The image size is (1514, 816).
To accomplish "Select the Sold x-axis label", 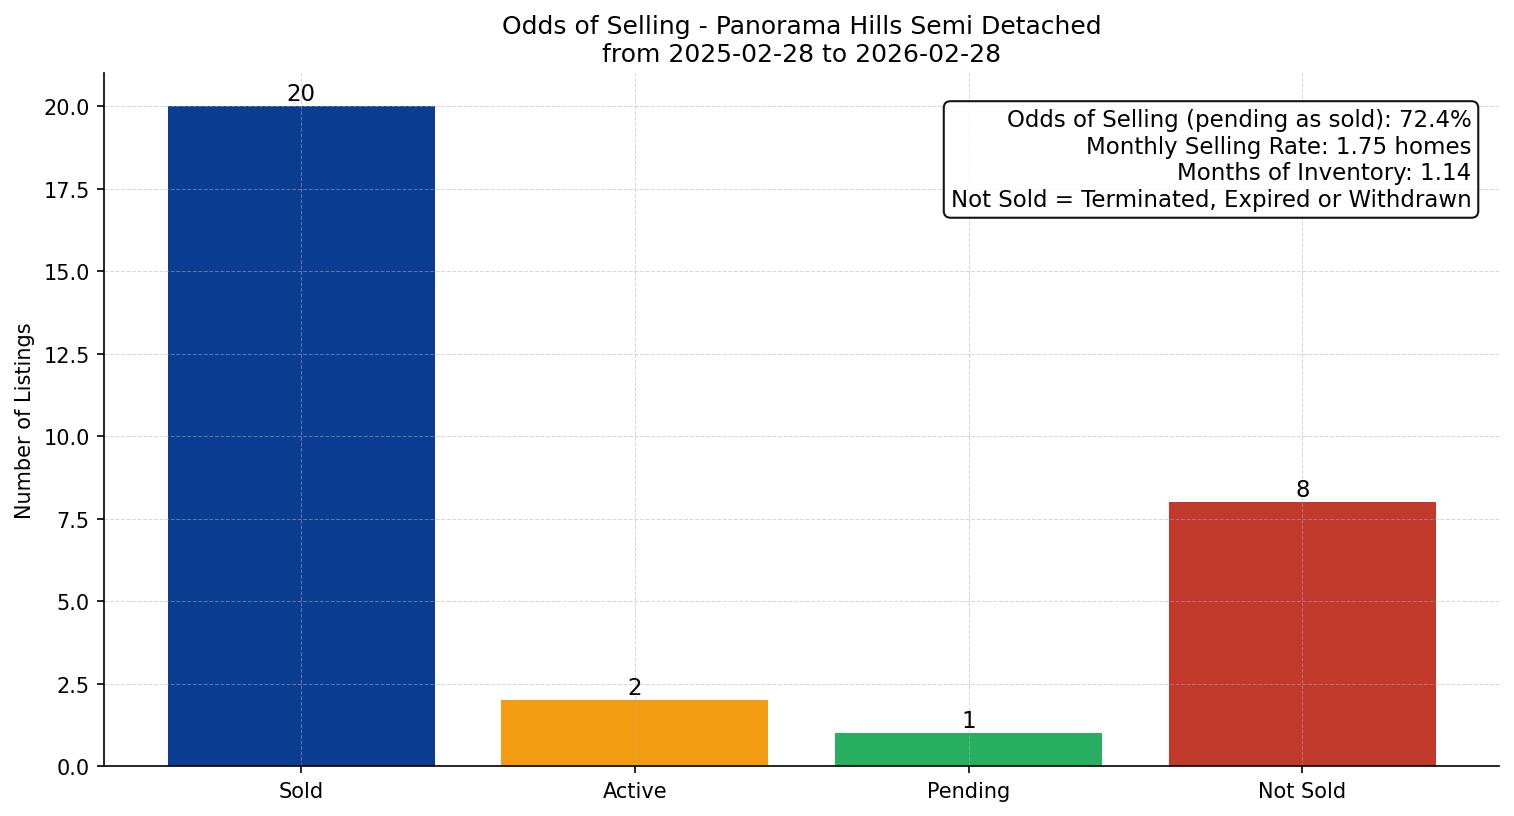I will coord(301,791).
